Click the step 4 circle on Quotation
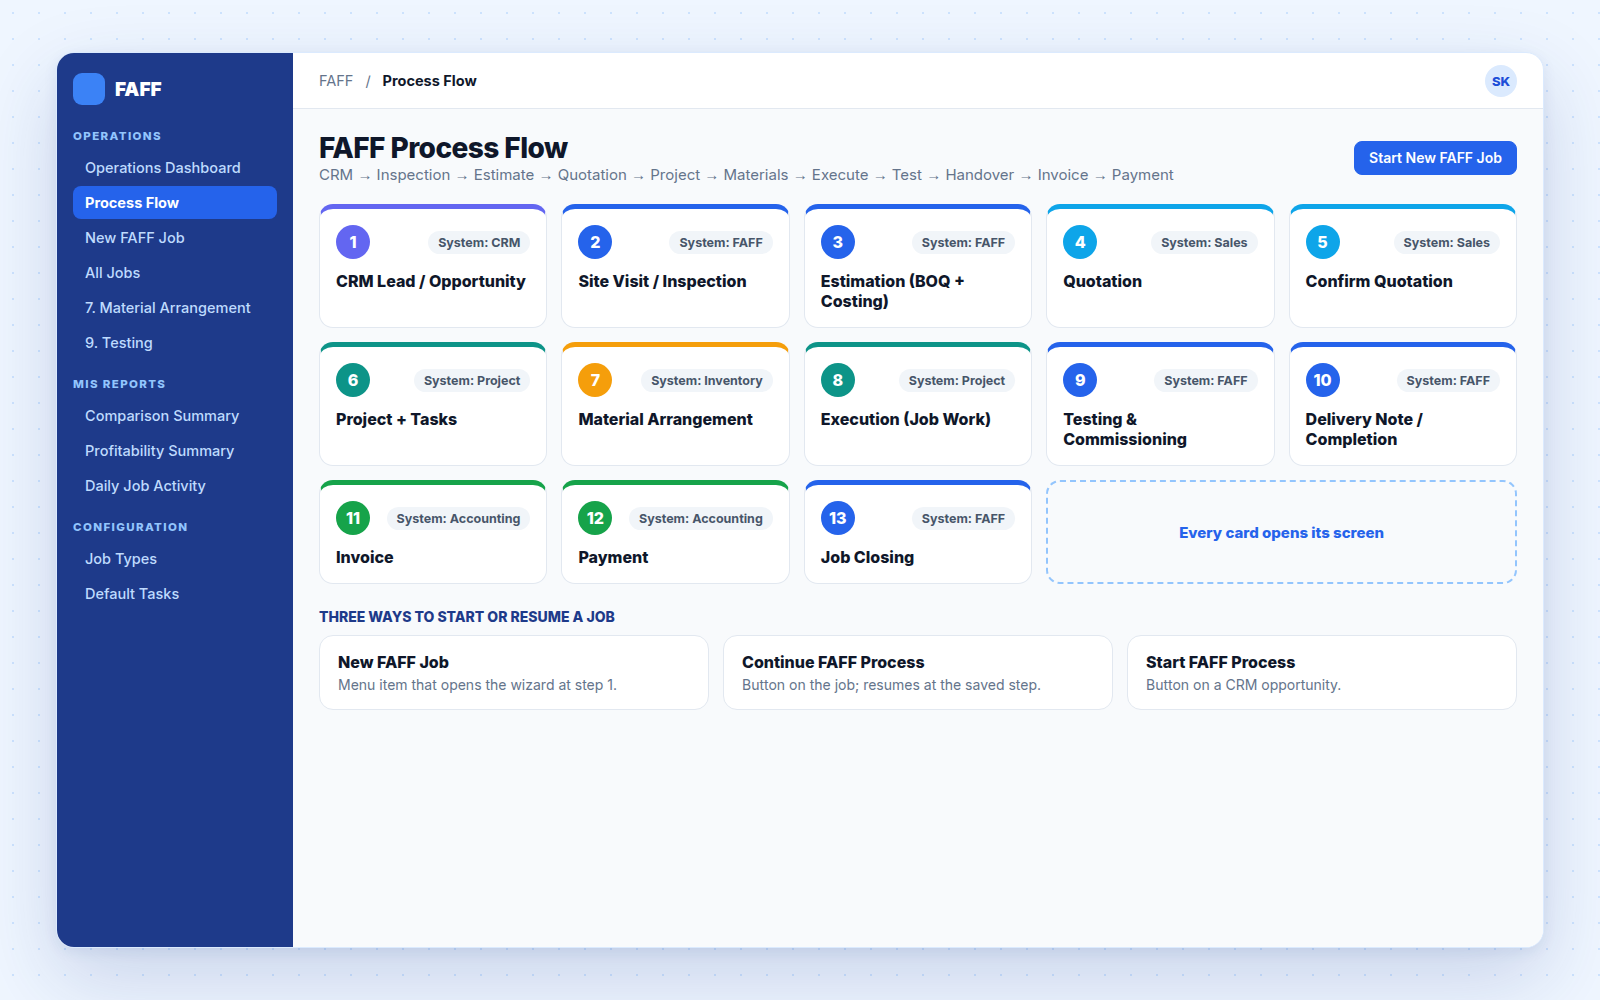Viewport: 1600px width, 1000px height. pyautogui.click(x=1080, y=242)
